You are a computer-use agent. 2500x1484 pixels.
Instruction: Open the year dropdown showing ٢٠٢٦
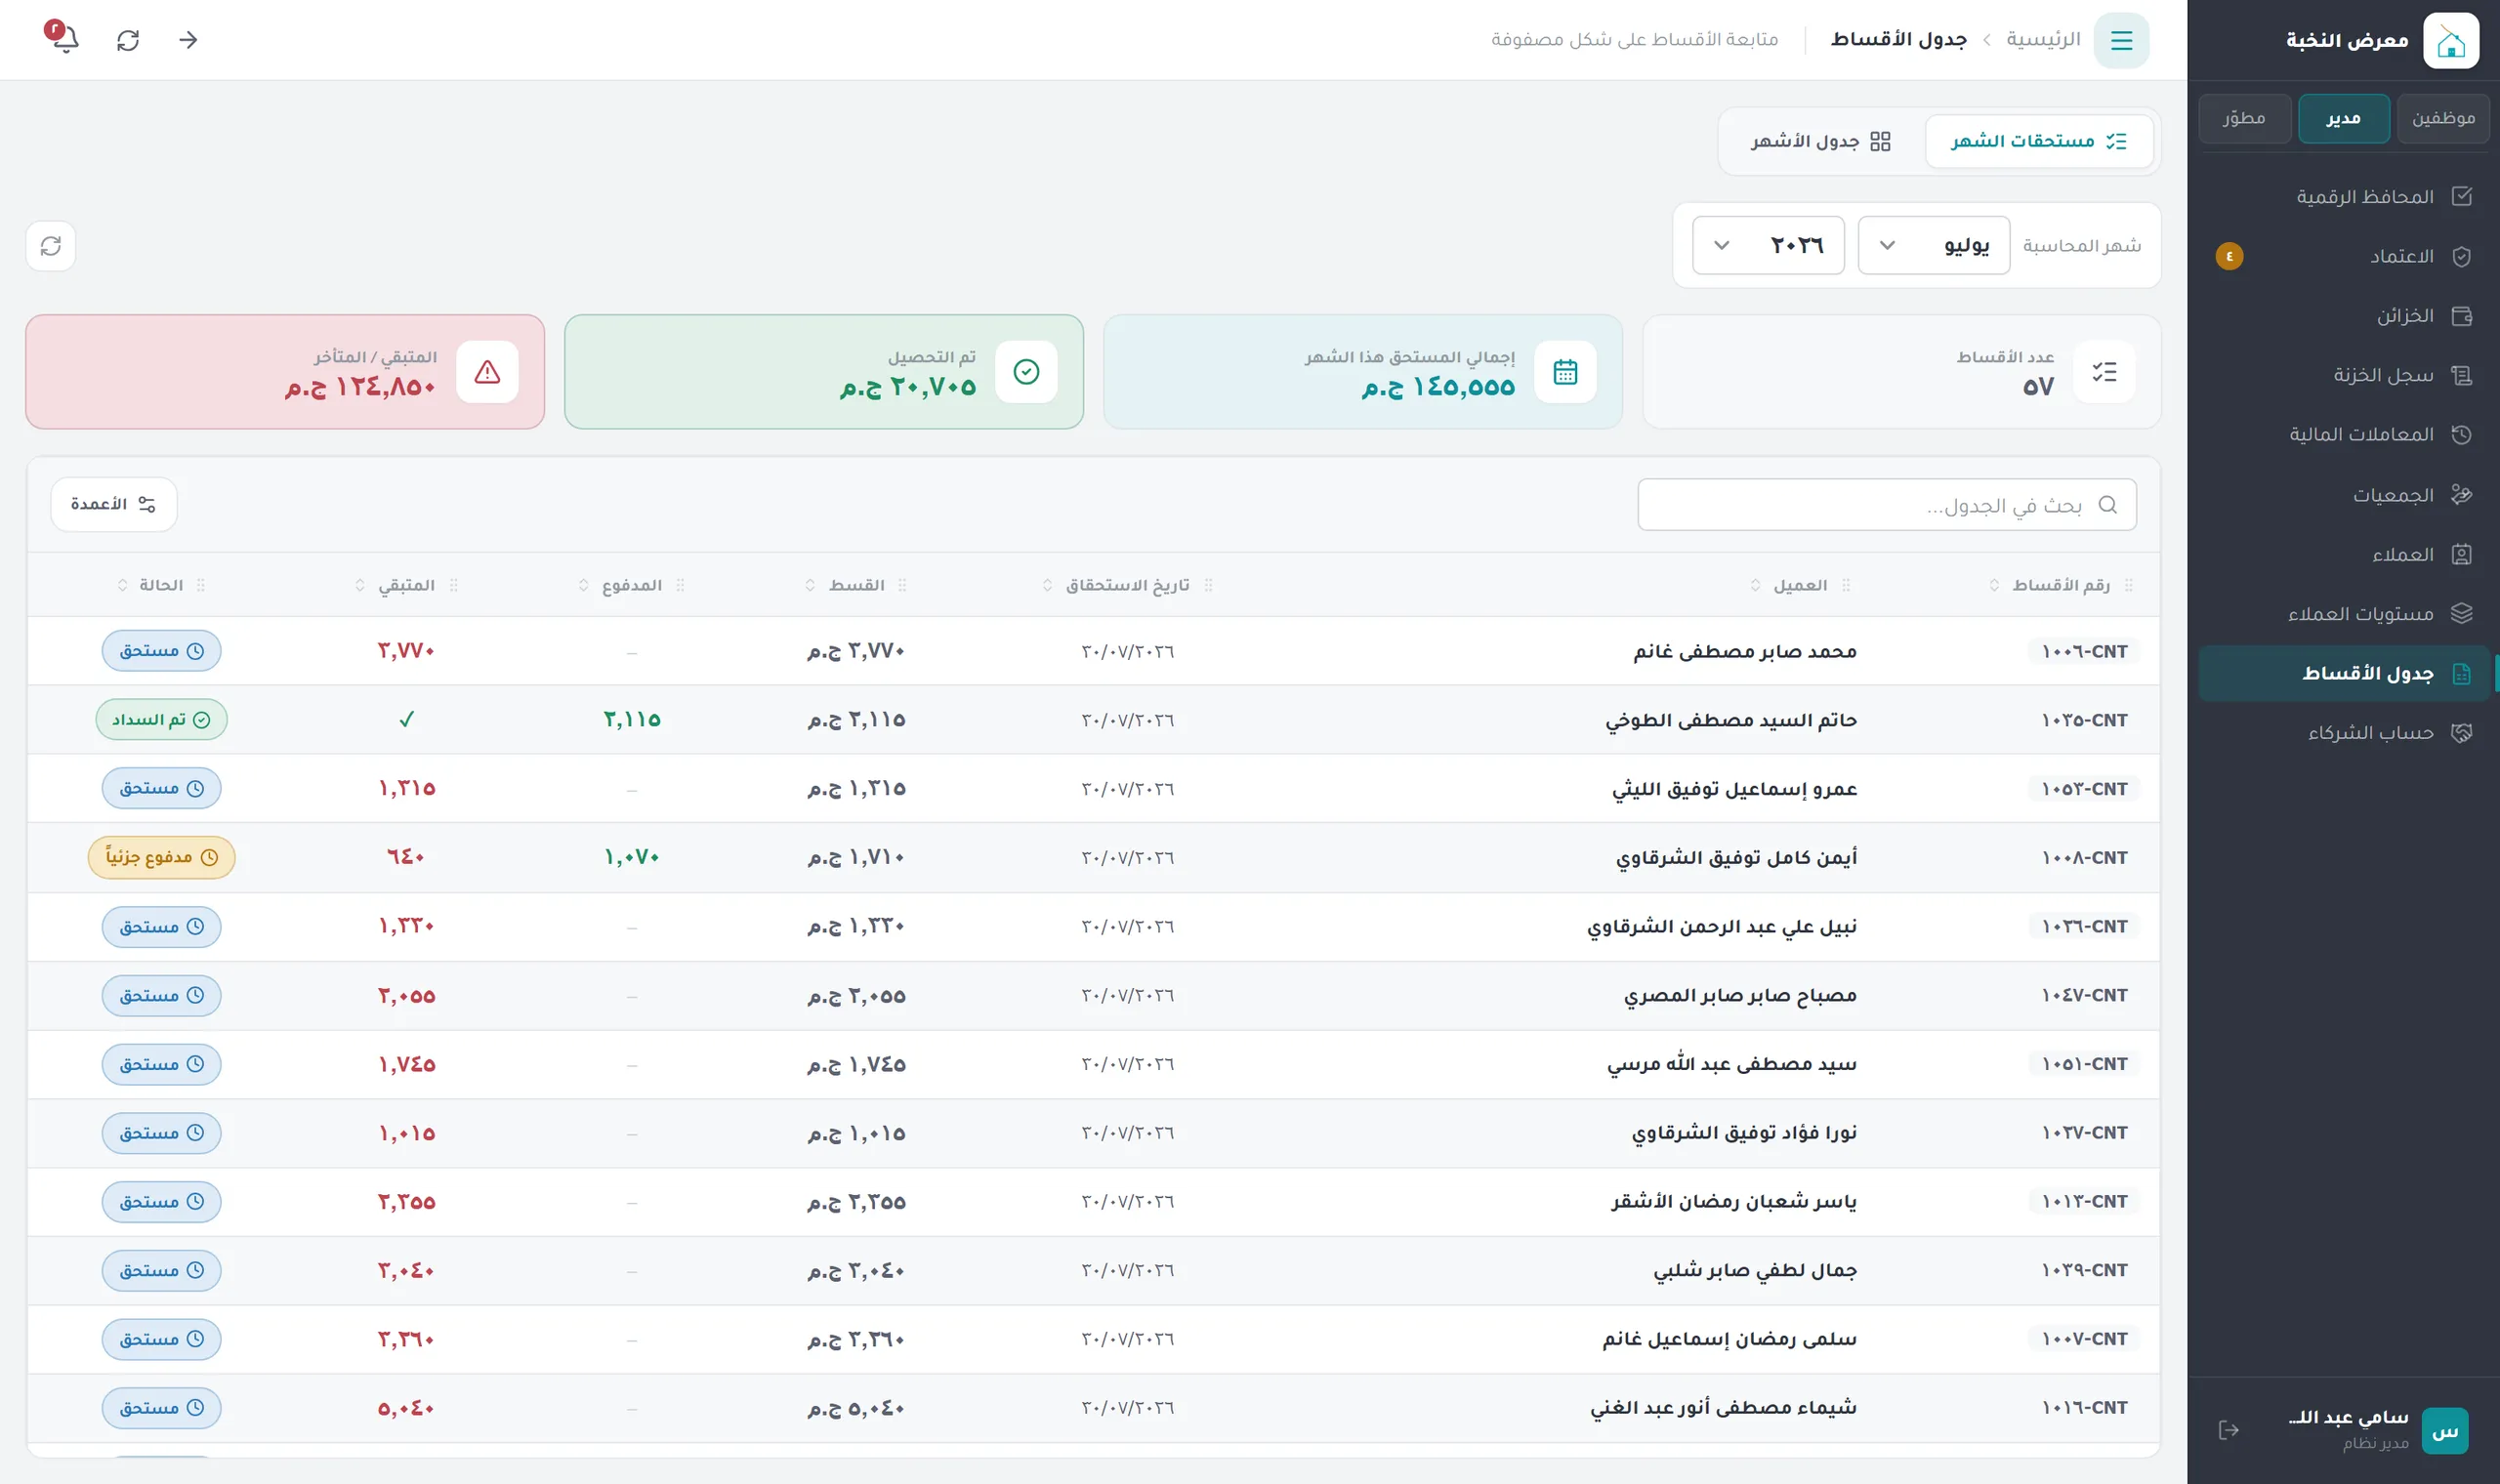1768,246
